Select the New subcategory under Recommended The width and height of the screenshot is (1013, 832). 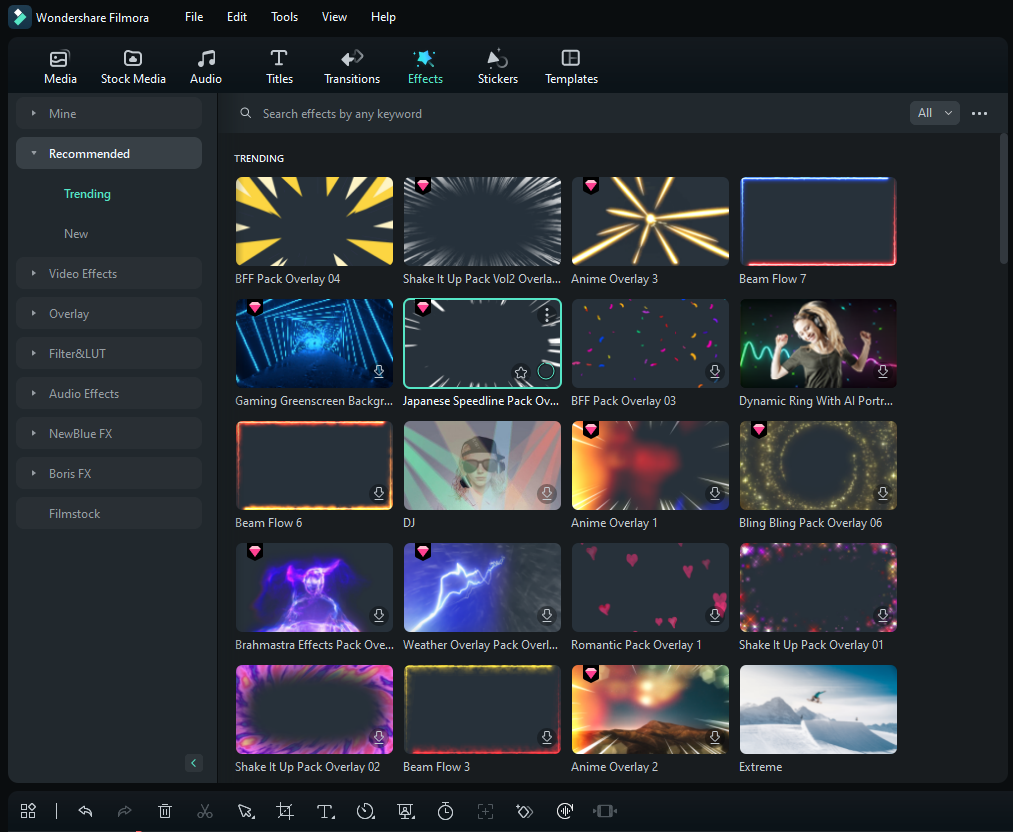coord(76,234)
